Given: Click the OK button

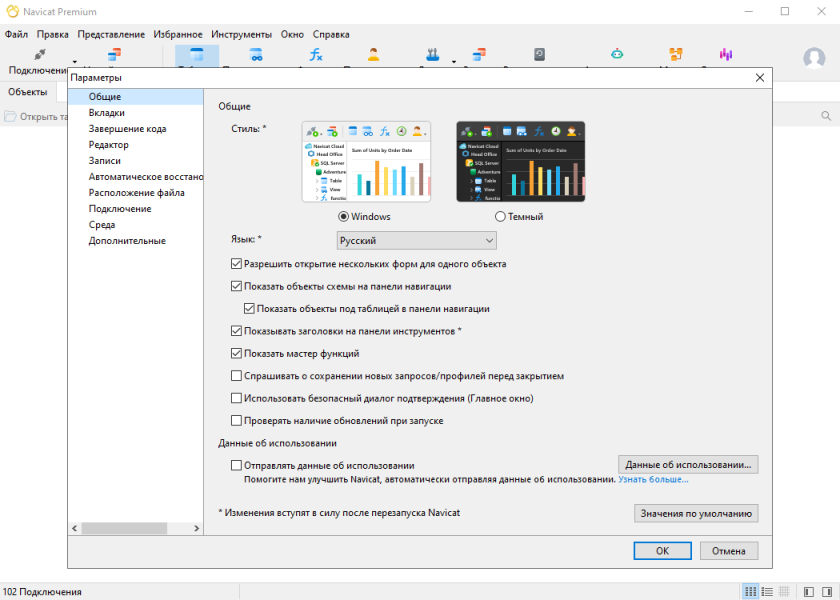Looking at the screenshot, I should 662,551.
